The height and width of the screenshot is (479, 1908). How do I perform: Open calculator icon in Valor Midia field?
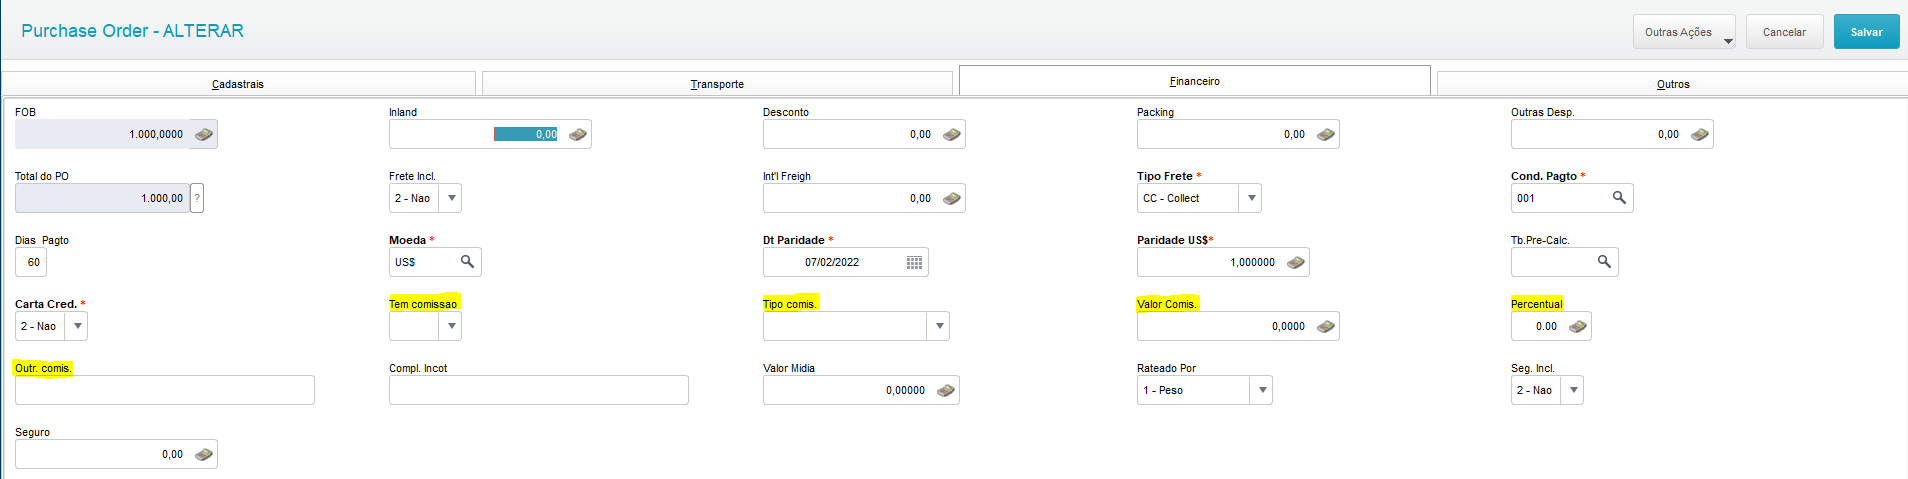[x=946, y=390]
